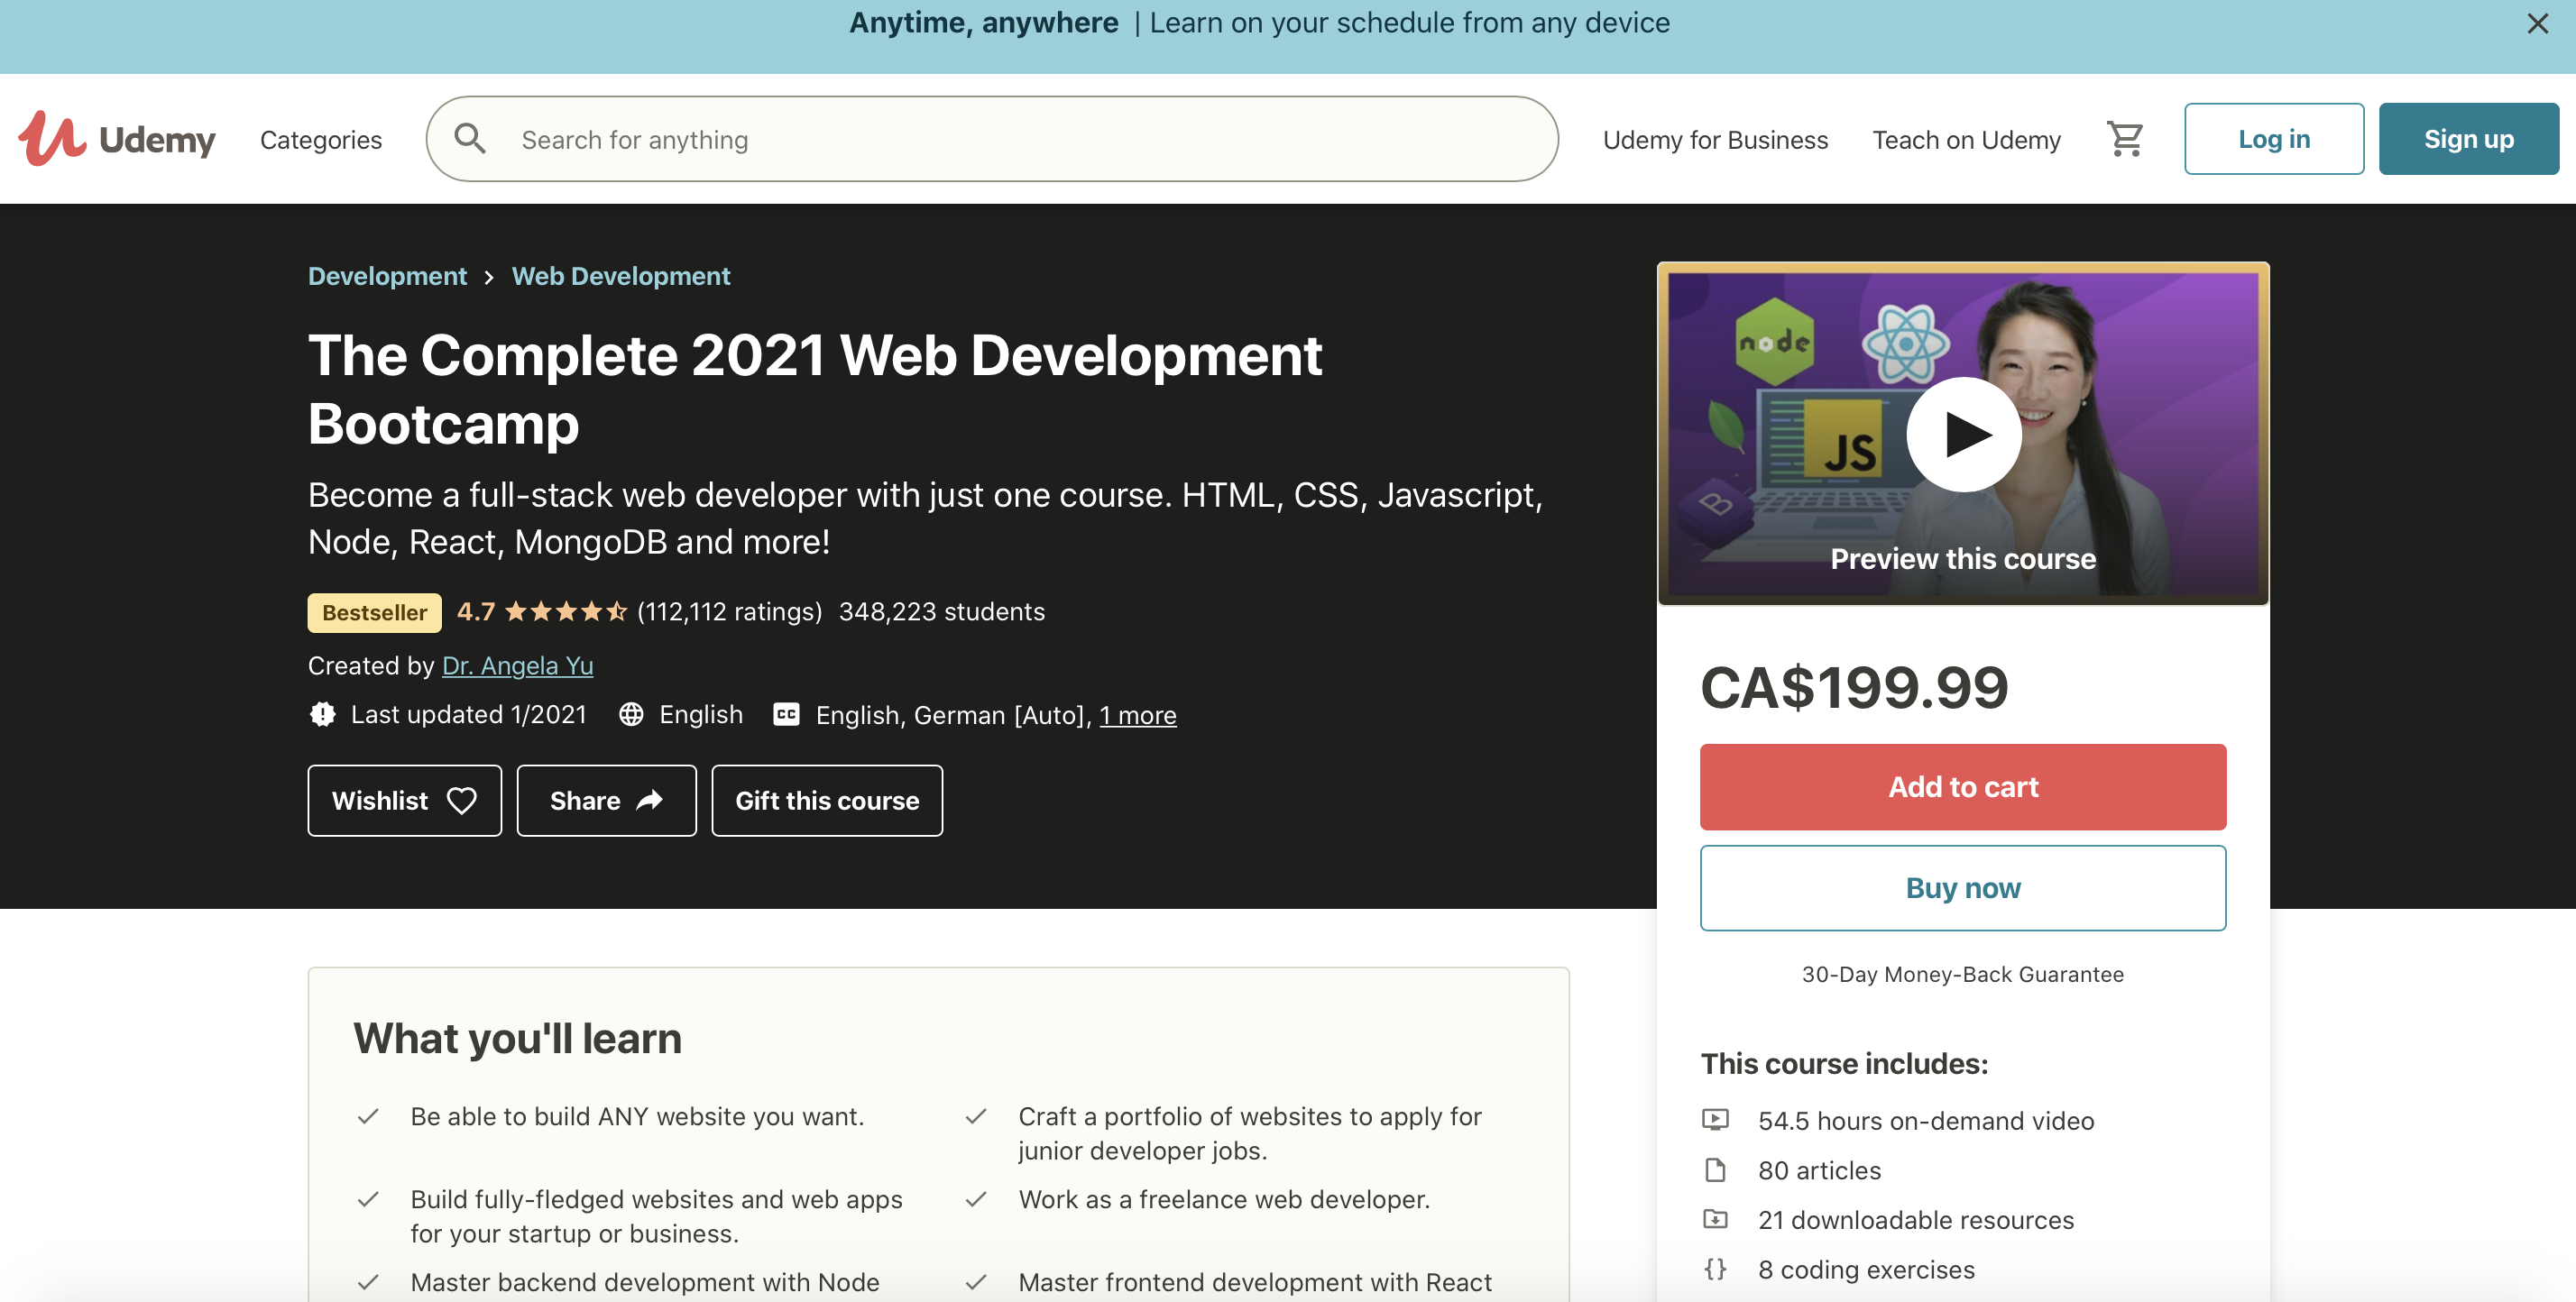Expand '1 more' caption languages

[1138, 715]
